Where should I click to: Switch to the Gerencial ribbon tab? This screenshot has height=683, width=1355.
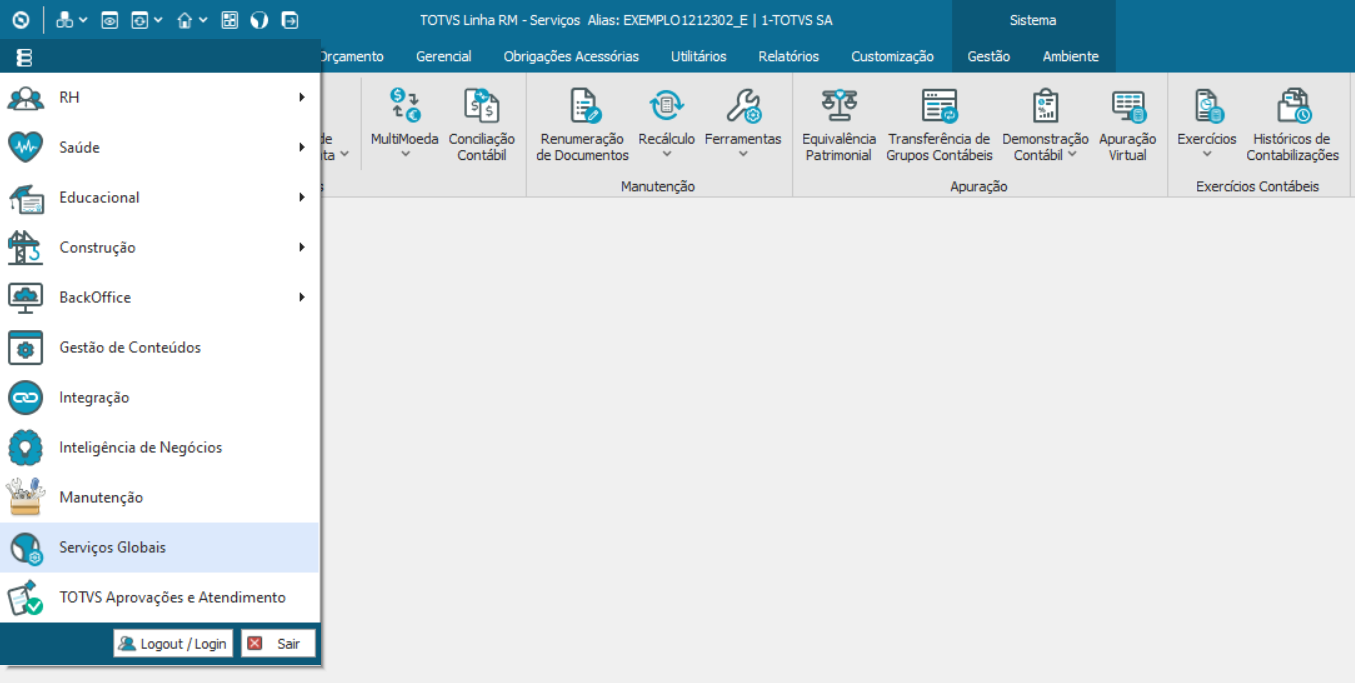(x=444, y=56)
